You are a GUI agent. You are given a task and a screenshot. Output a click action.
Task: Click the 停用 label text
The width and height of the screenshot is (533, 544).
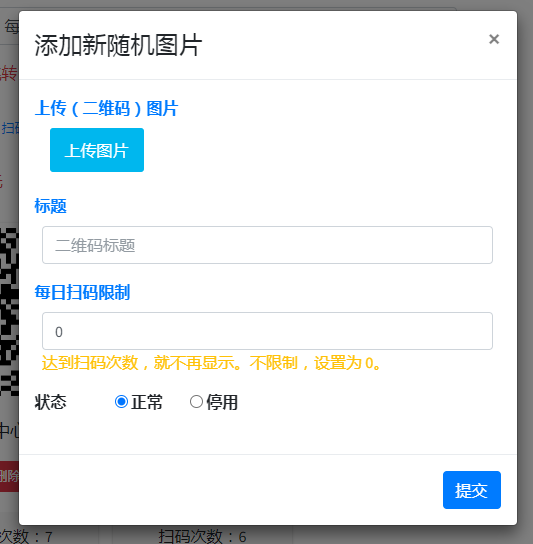(222, 402)
